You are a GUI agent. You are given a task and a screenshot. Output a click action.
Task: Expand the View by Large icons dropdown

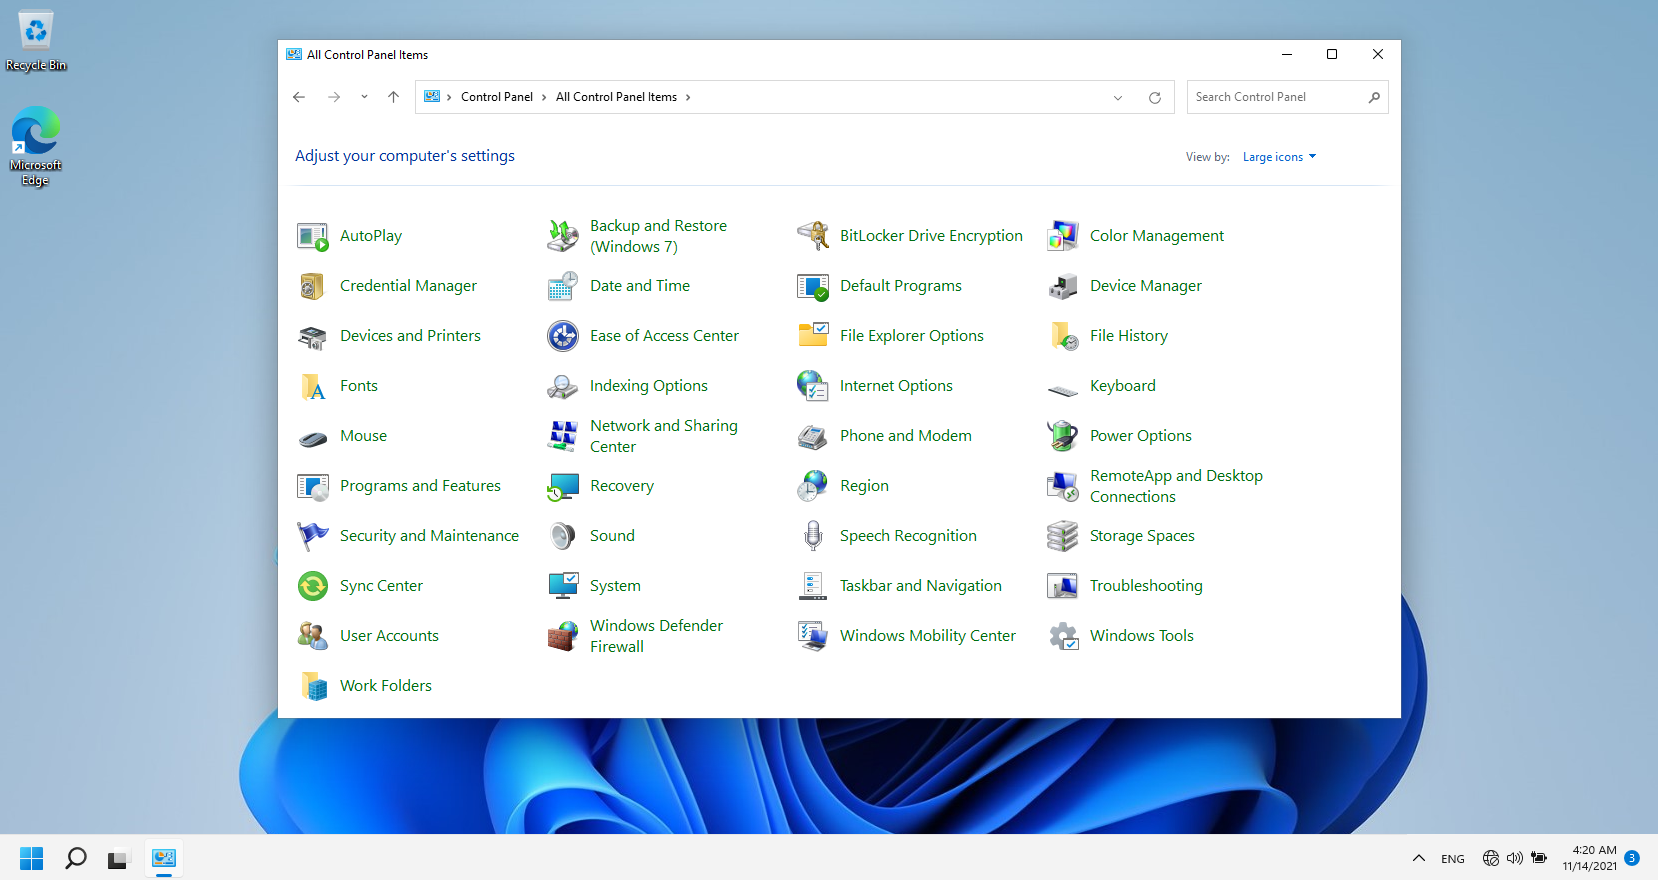coord(1279,157)
